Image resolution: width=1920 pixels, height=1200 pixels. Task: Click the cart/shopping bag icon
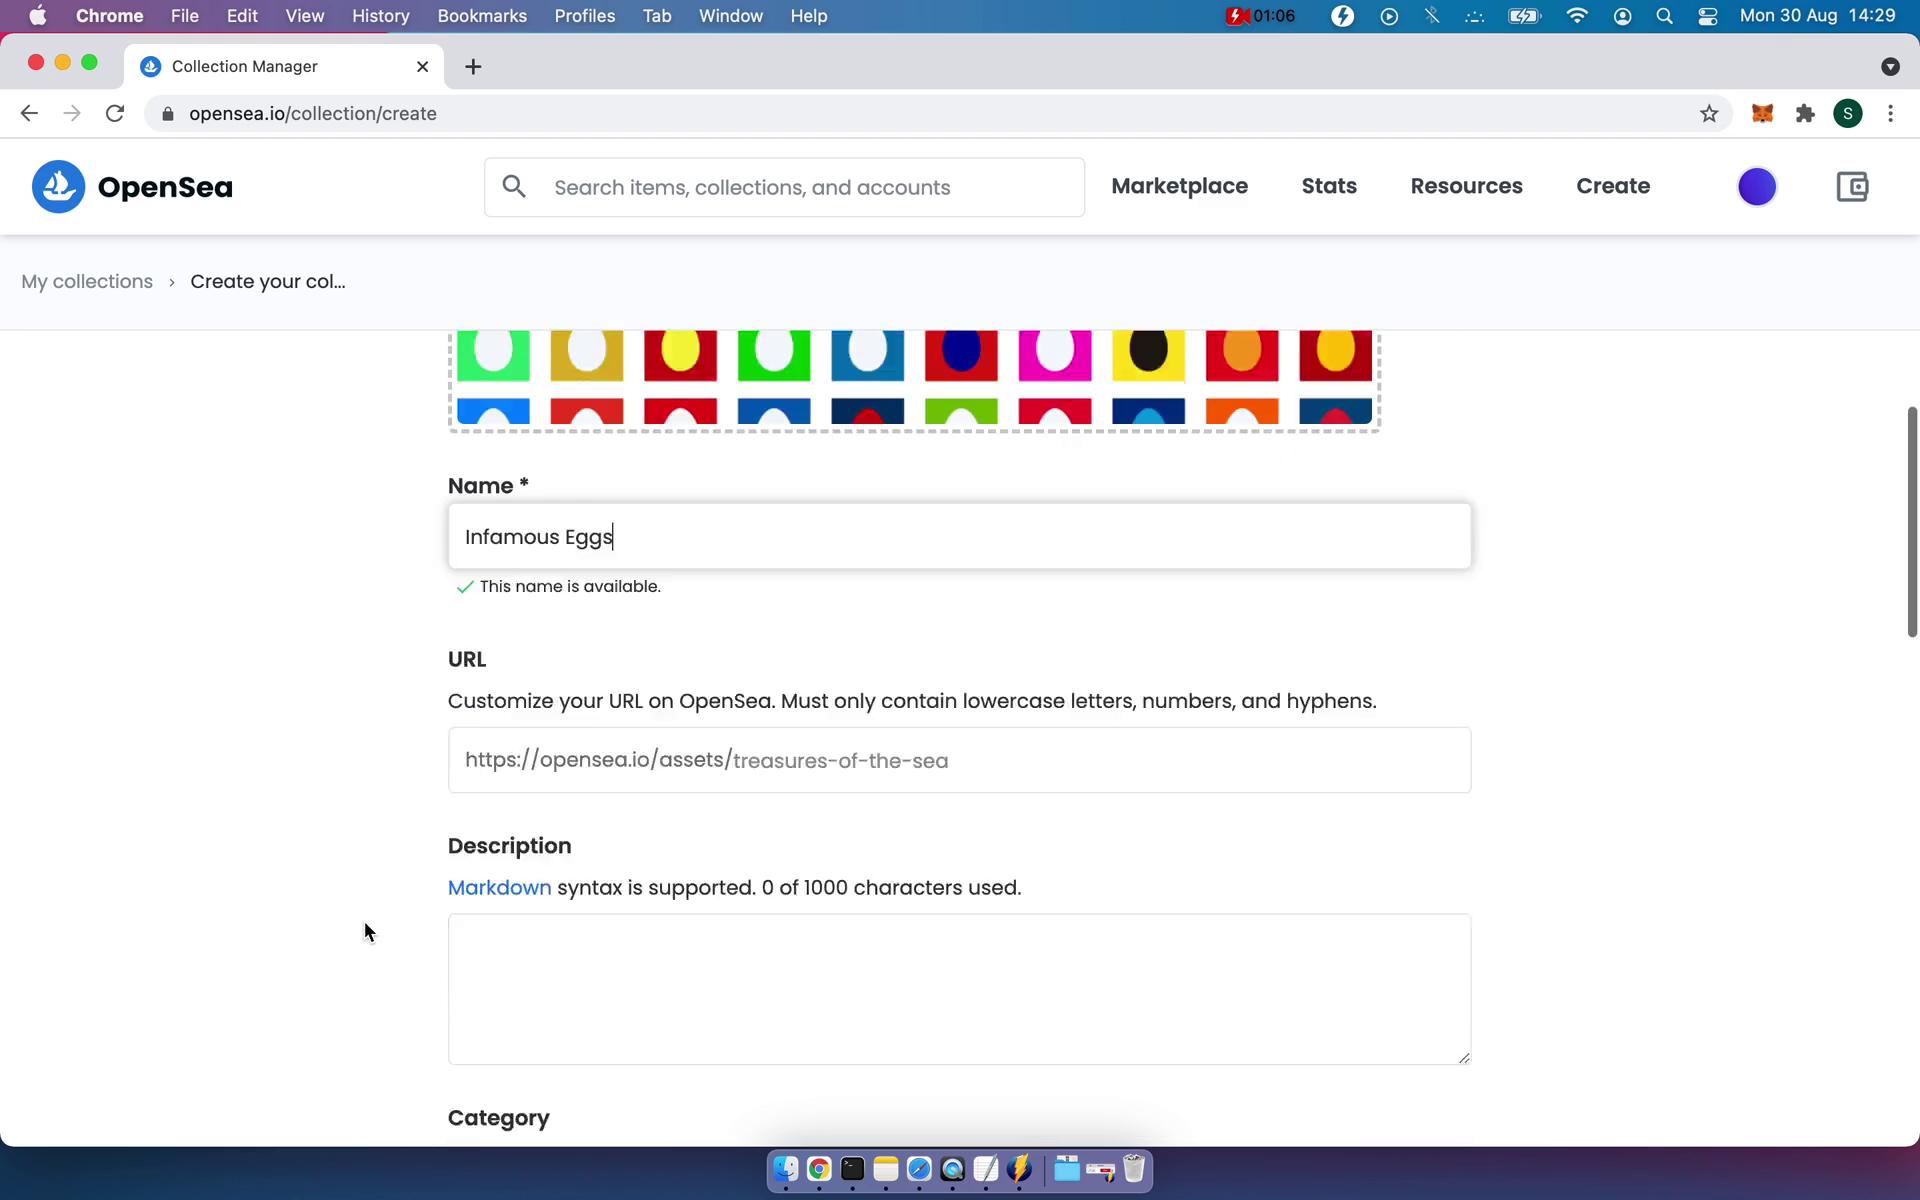point(1854,187)
